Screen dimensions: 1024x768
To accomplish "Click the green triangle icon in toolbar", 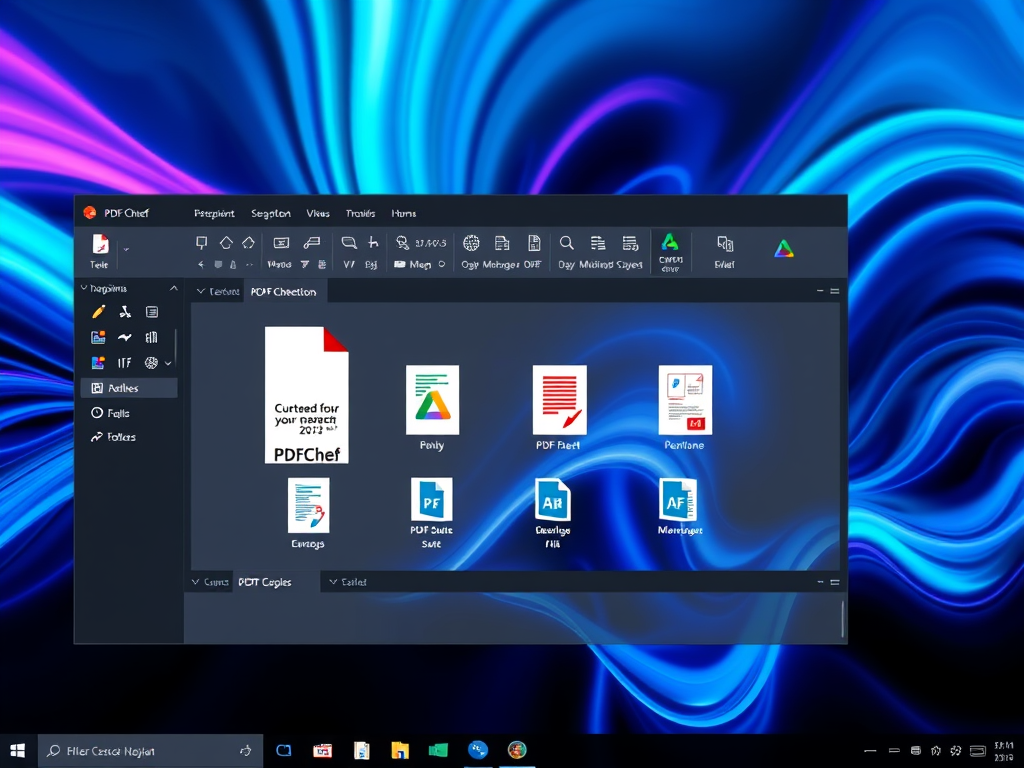I will 670,242.
